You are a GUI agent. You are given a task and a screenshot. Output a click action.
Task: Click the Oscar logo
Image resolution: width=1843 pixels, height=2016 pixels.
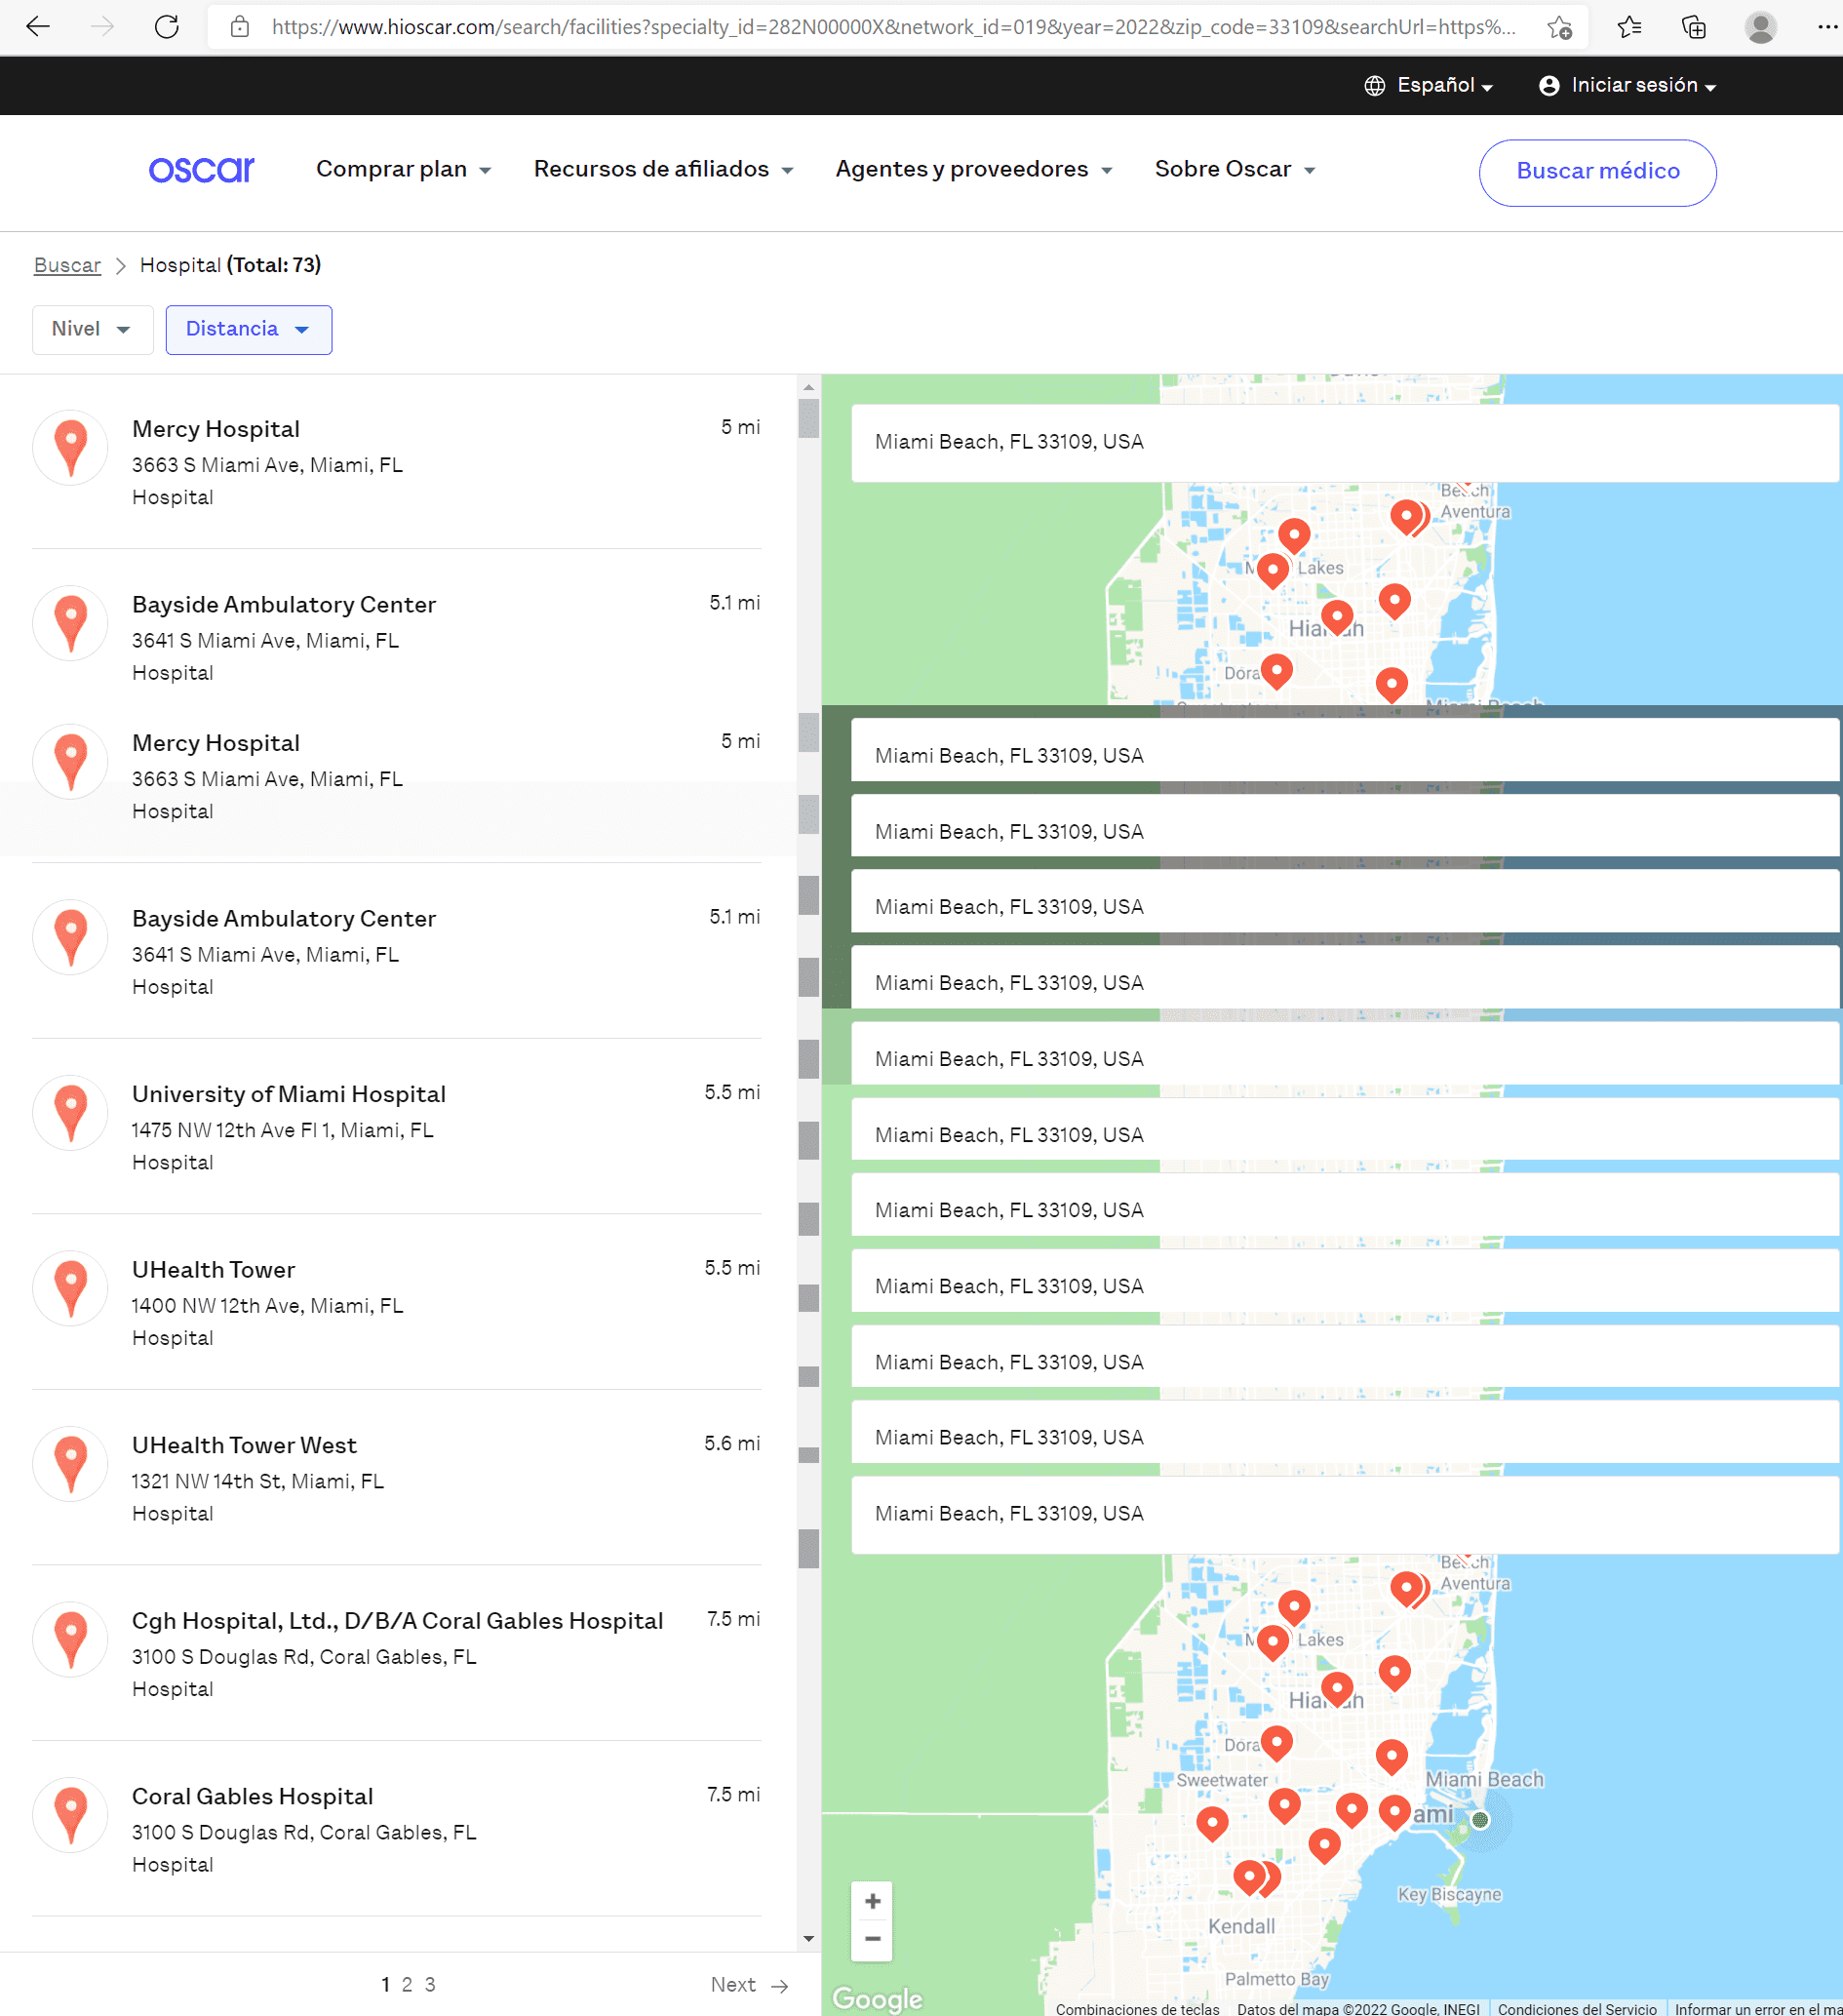click(x=201, y=170)
